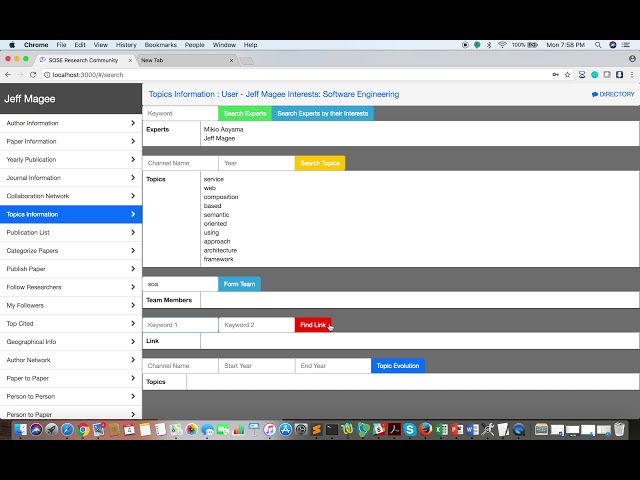Click the End Year input field

click(x=333, y=366)
